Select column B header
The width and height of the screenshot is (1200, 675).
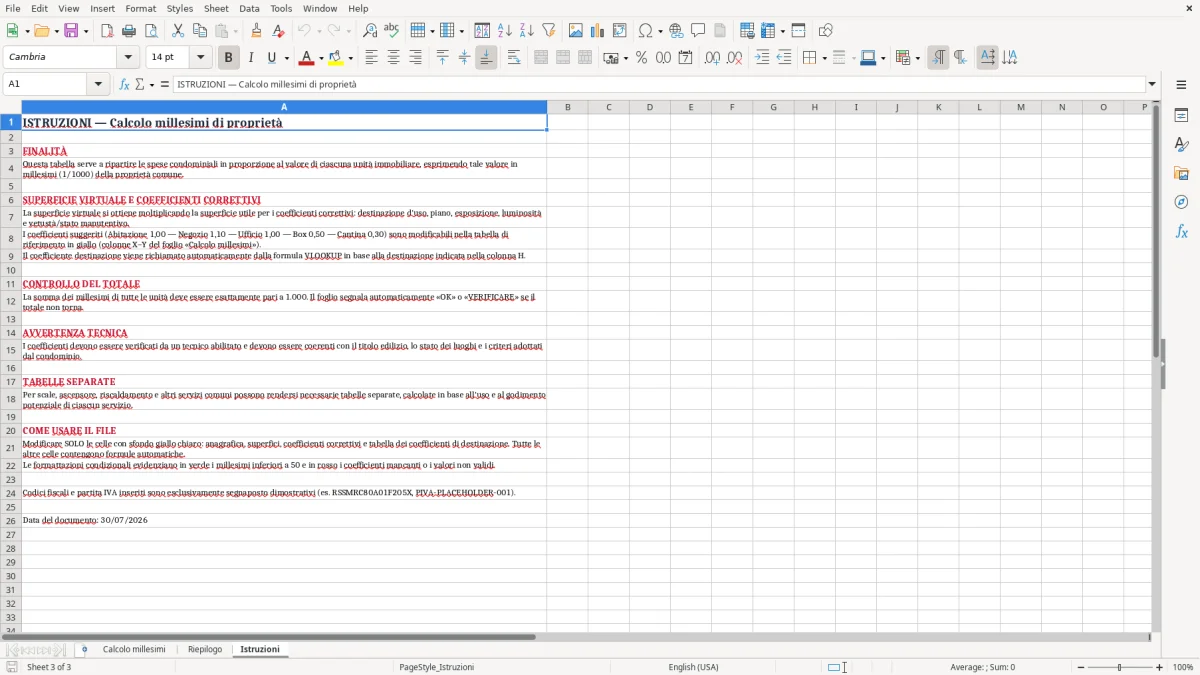pos(567,107)
